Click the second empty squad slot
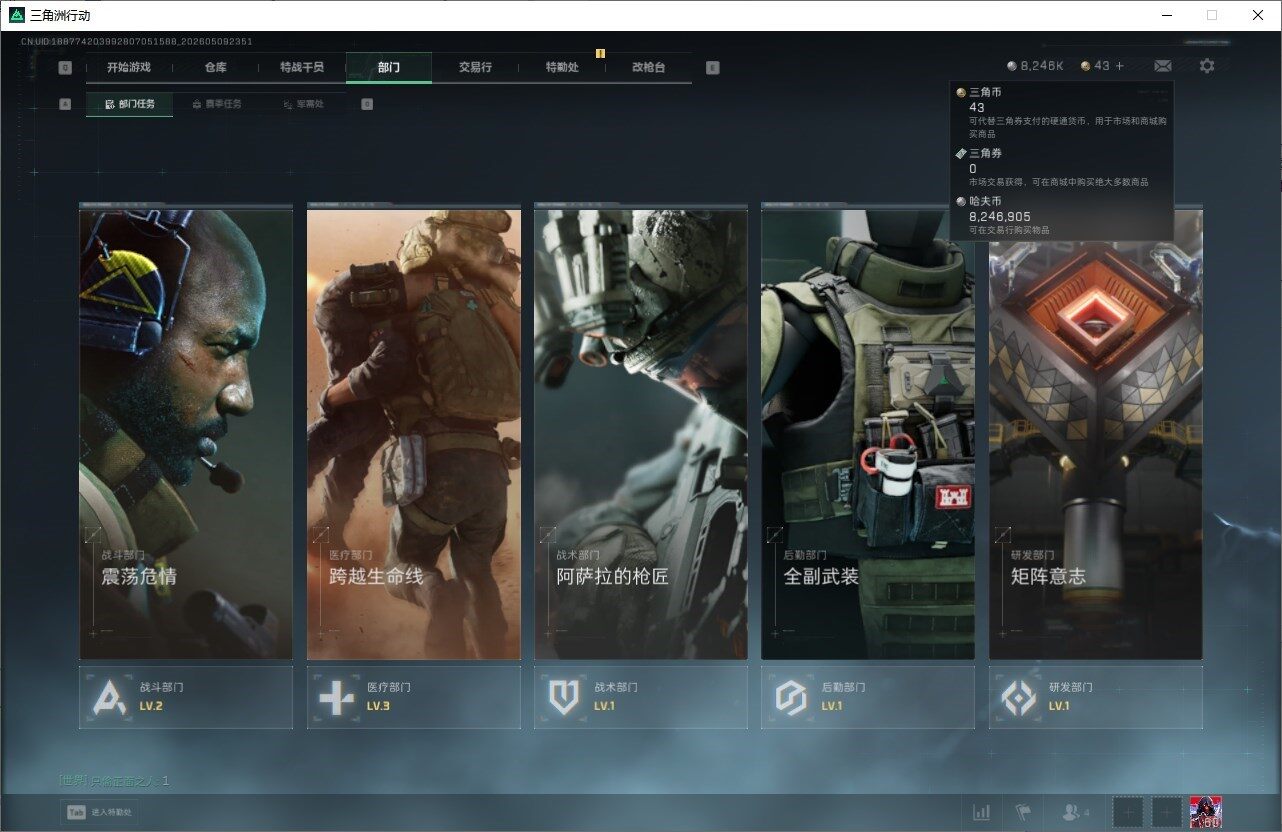1282x832 pixels. pos(1167,812)
